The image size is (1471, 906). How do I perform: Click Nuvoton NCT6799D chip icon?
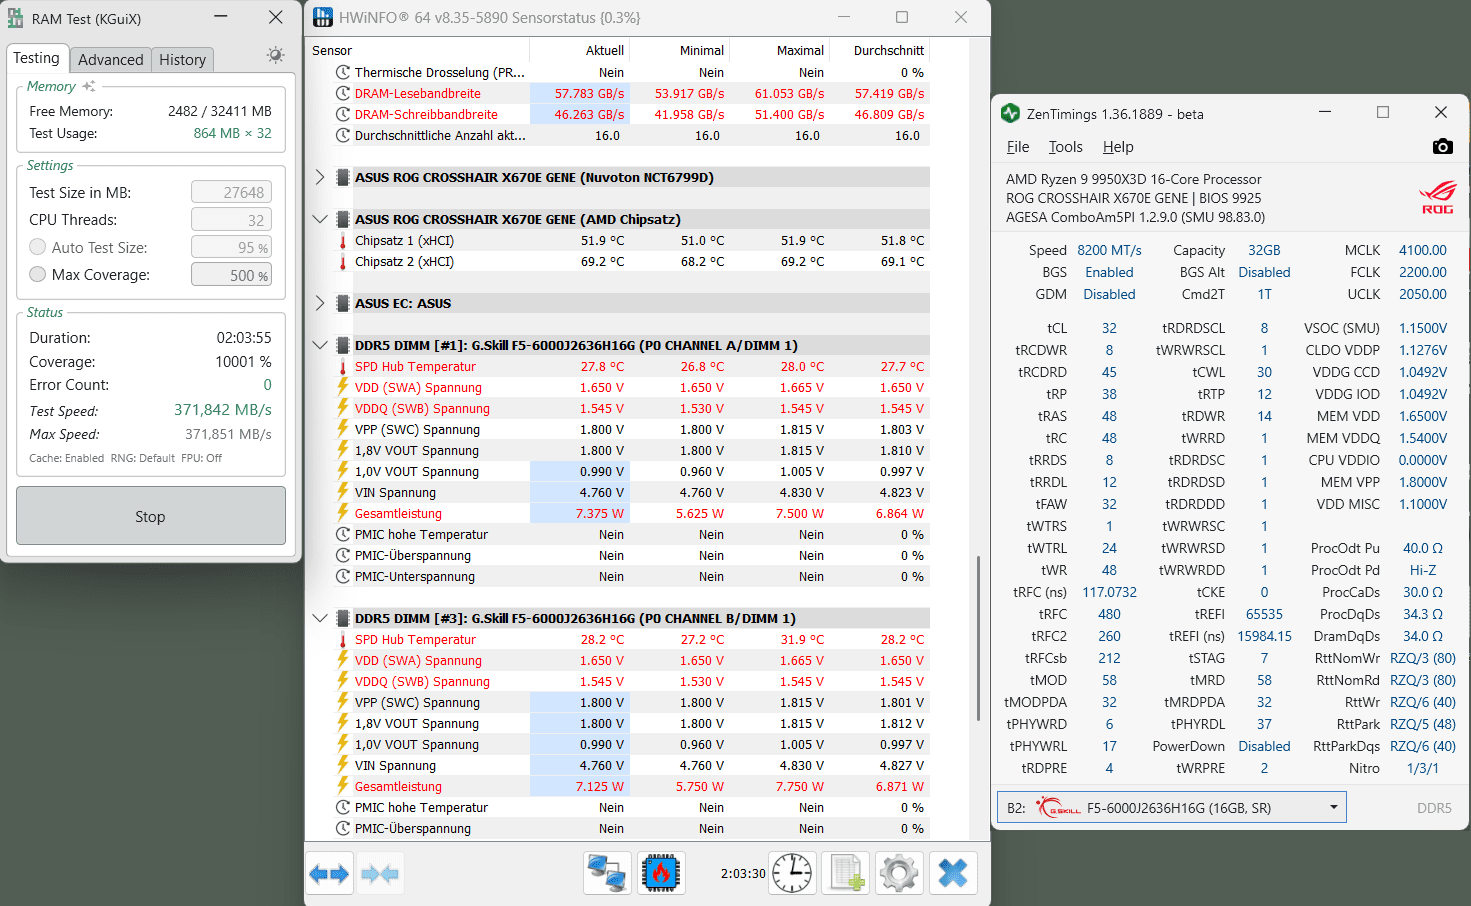343,177
